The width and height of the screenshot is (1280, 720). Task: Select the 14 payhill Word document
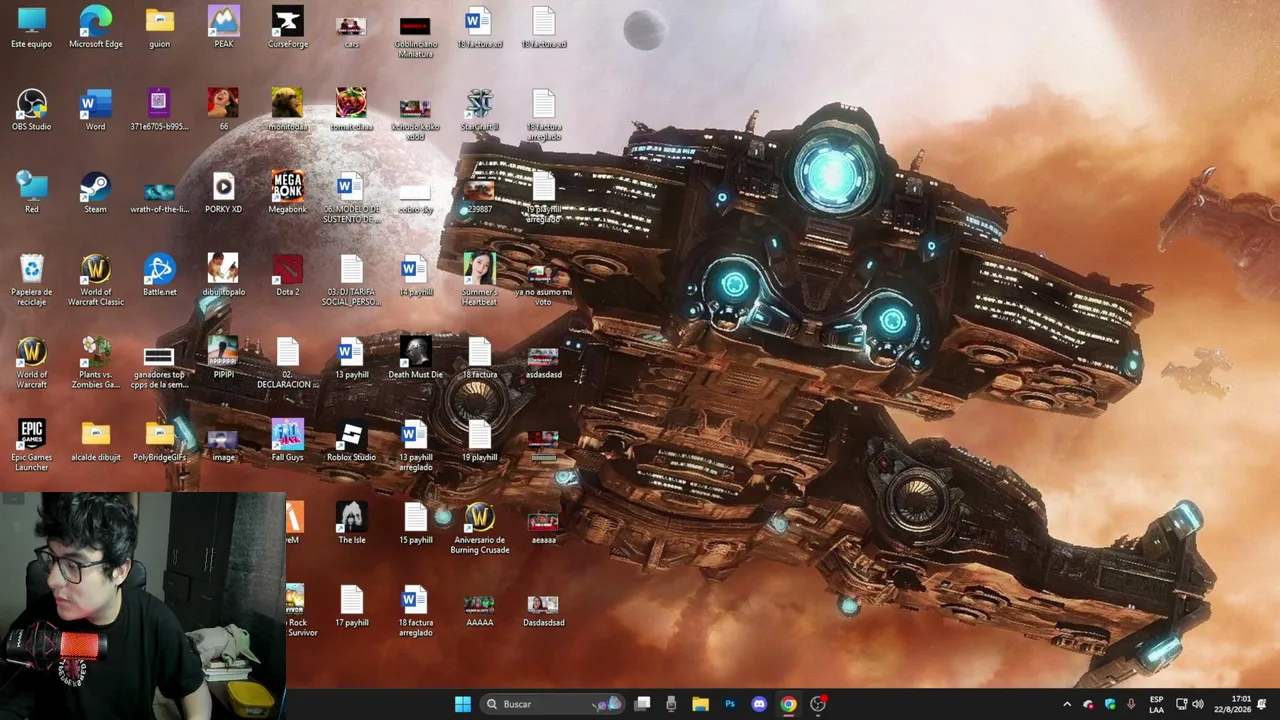point(415,276)
